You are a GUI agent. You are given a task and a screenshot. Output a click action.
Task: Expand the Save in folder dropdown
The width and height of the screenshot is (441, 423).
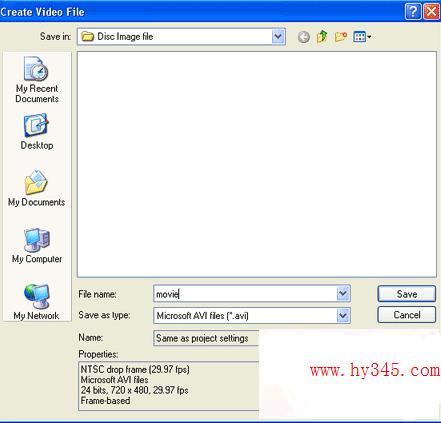click(278, 37)
